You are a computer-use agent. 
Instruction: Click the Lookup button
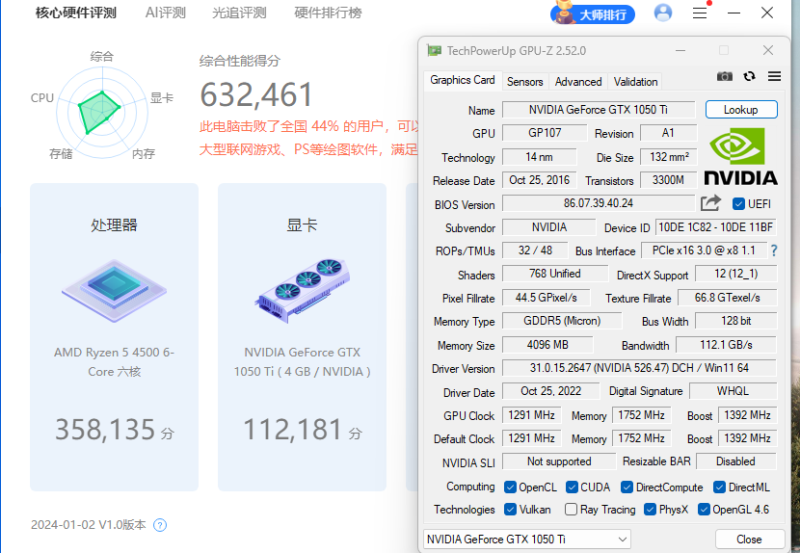tap(741, 110)
